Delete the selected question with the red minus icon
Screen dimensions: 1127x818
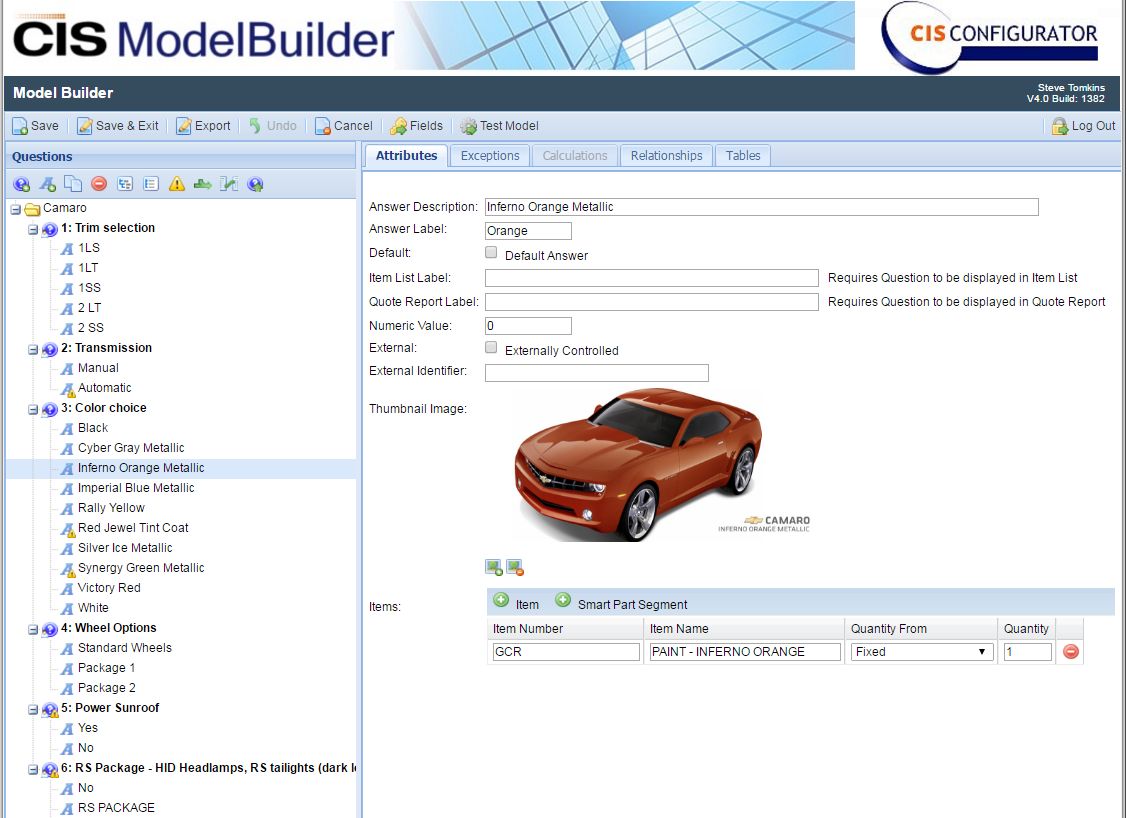click(x=99, y=184)
